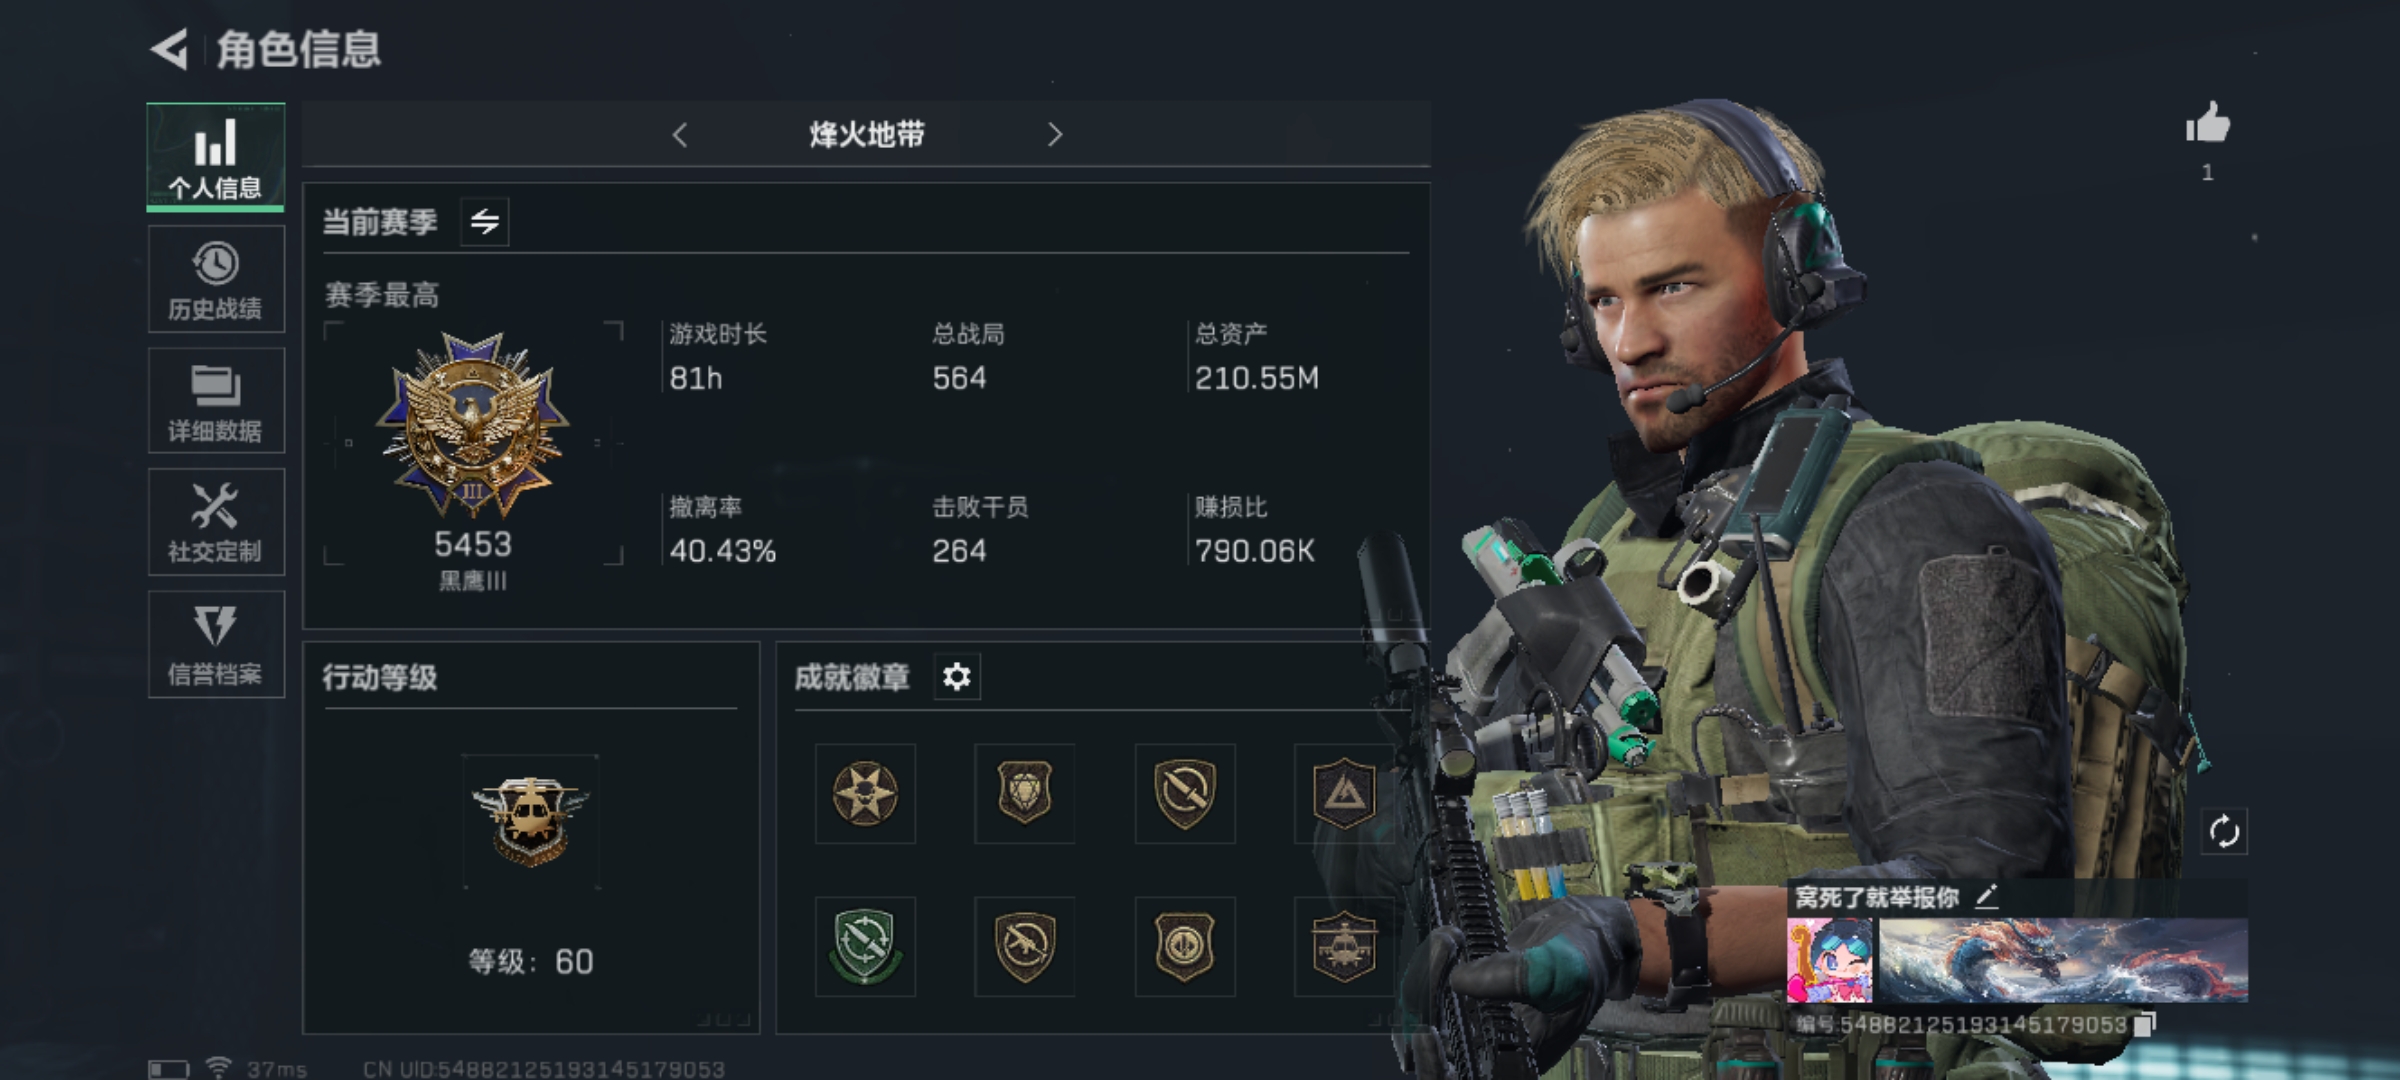Open the anime player avatar thumbnail
Screen dimensions: 2400x1080
pyautogui.click(x=1829, y=960)
